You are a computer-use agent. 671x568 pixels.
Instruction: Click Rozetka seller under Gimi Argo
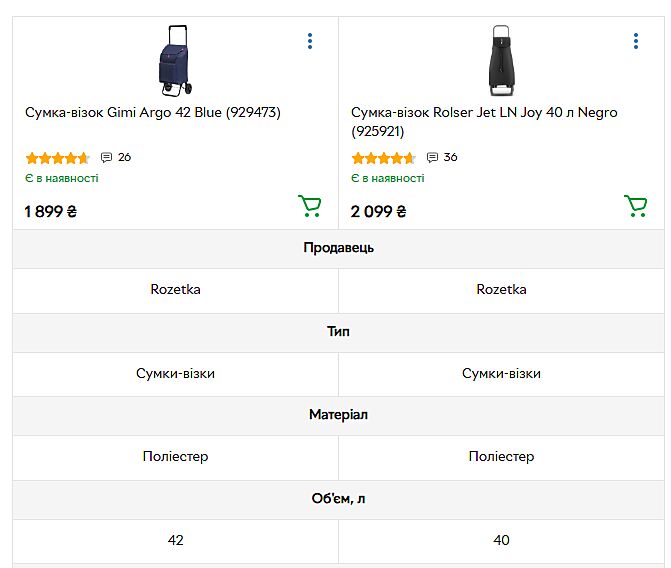tap(176, 290)
